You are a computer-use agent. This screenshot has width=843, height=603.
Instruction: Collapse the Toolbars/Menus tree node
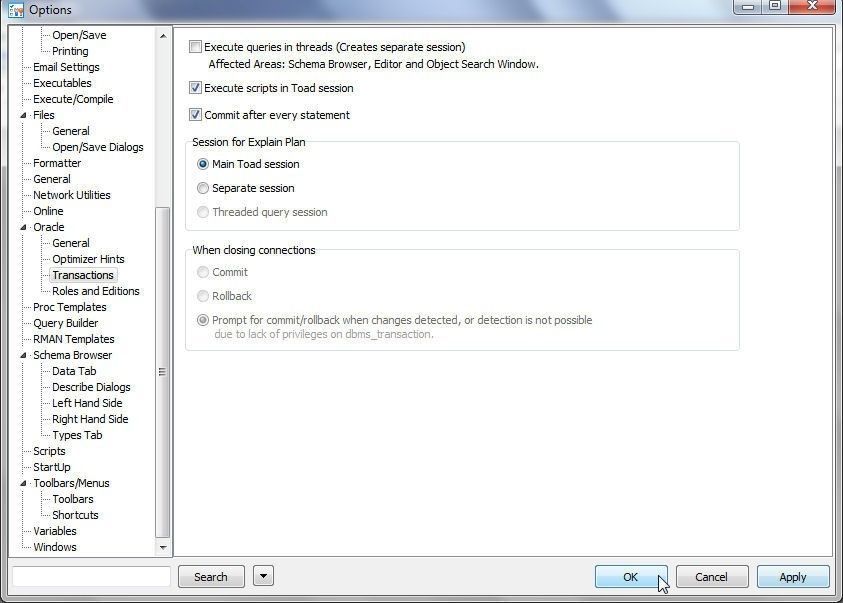(23, 483)
